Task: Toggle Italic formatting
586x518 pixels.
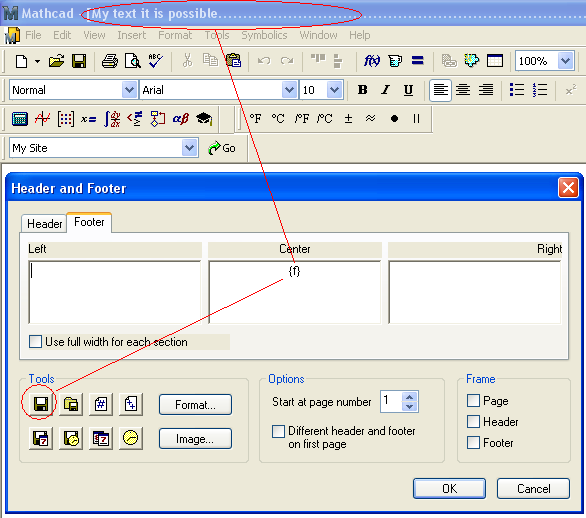Action: point(385,90)
